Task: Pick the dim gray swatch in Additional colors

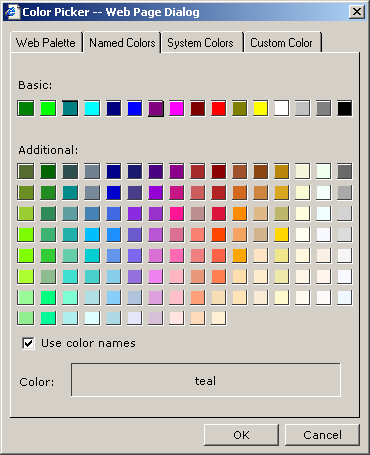Action: pyautogui.click(x=344, y=171)
